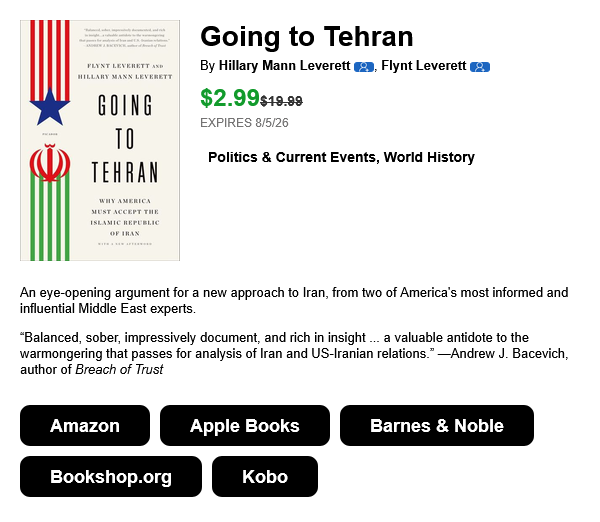Open the Going to Tehran book cover

pyautogui.click(x=100, y=140)
